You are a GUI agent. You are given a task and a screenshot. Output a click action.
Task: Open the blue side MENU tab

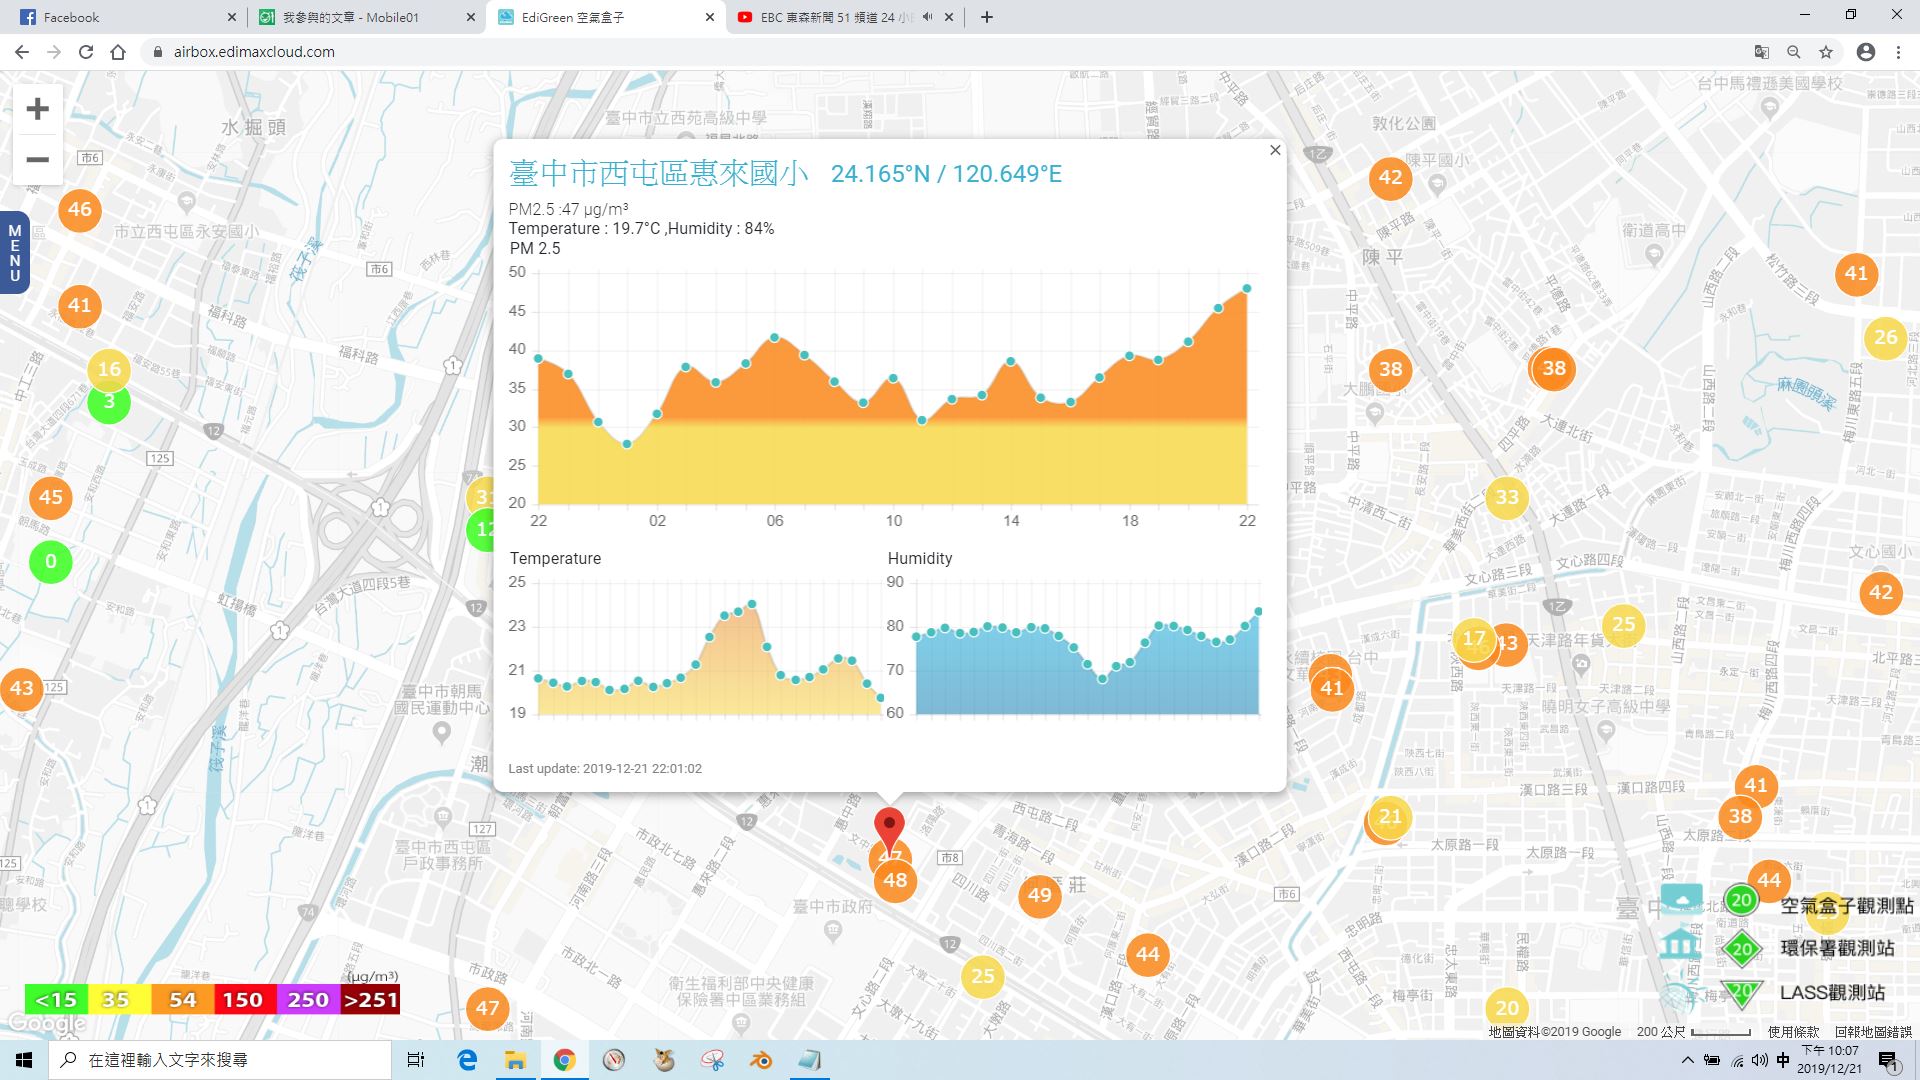pyautogui.click(x=14, y=253)
